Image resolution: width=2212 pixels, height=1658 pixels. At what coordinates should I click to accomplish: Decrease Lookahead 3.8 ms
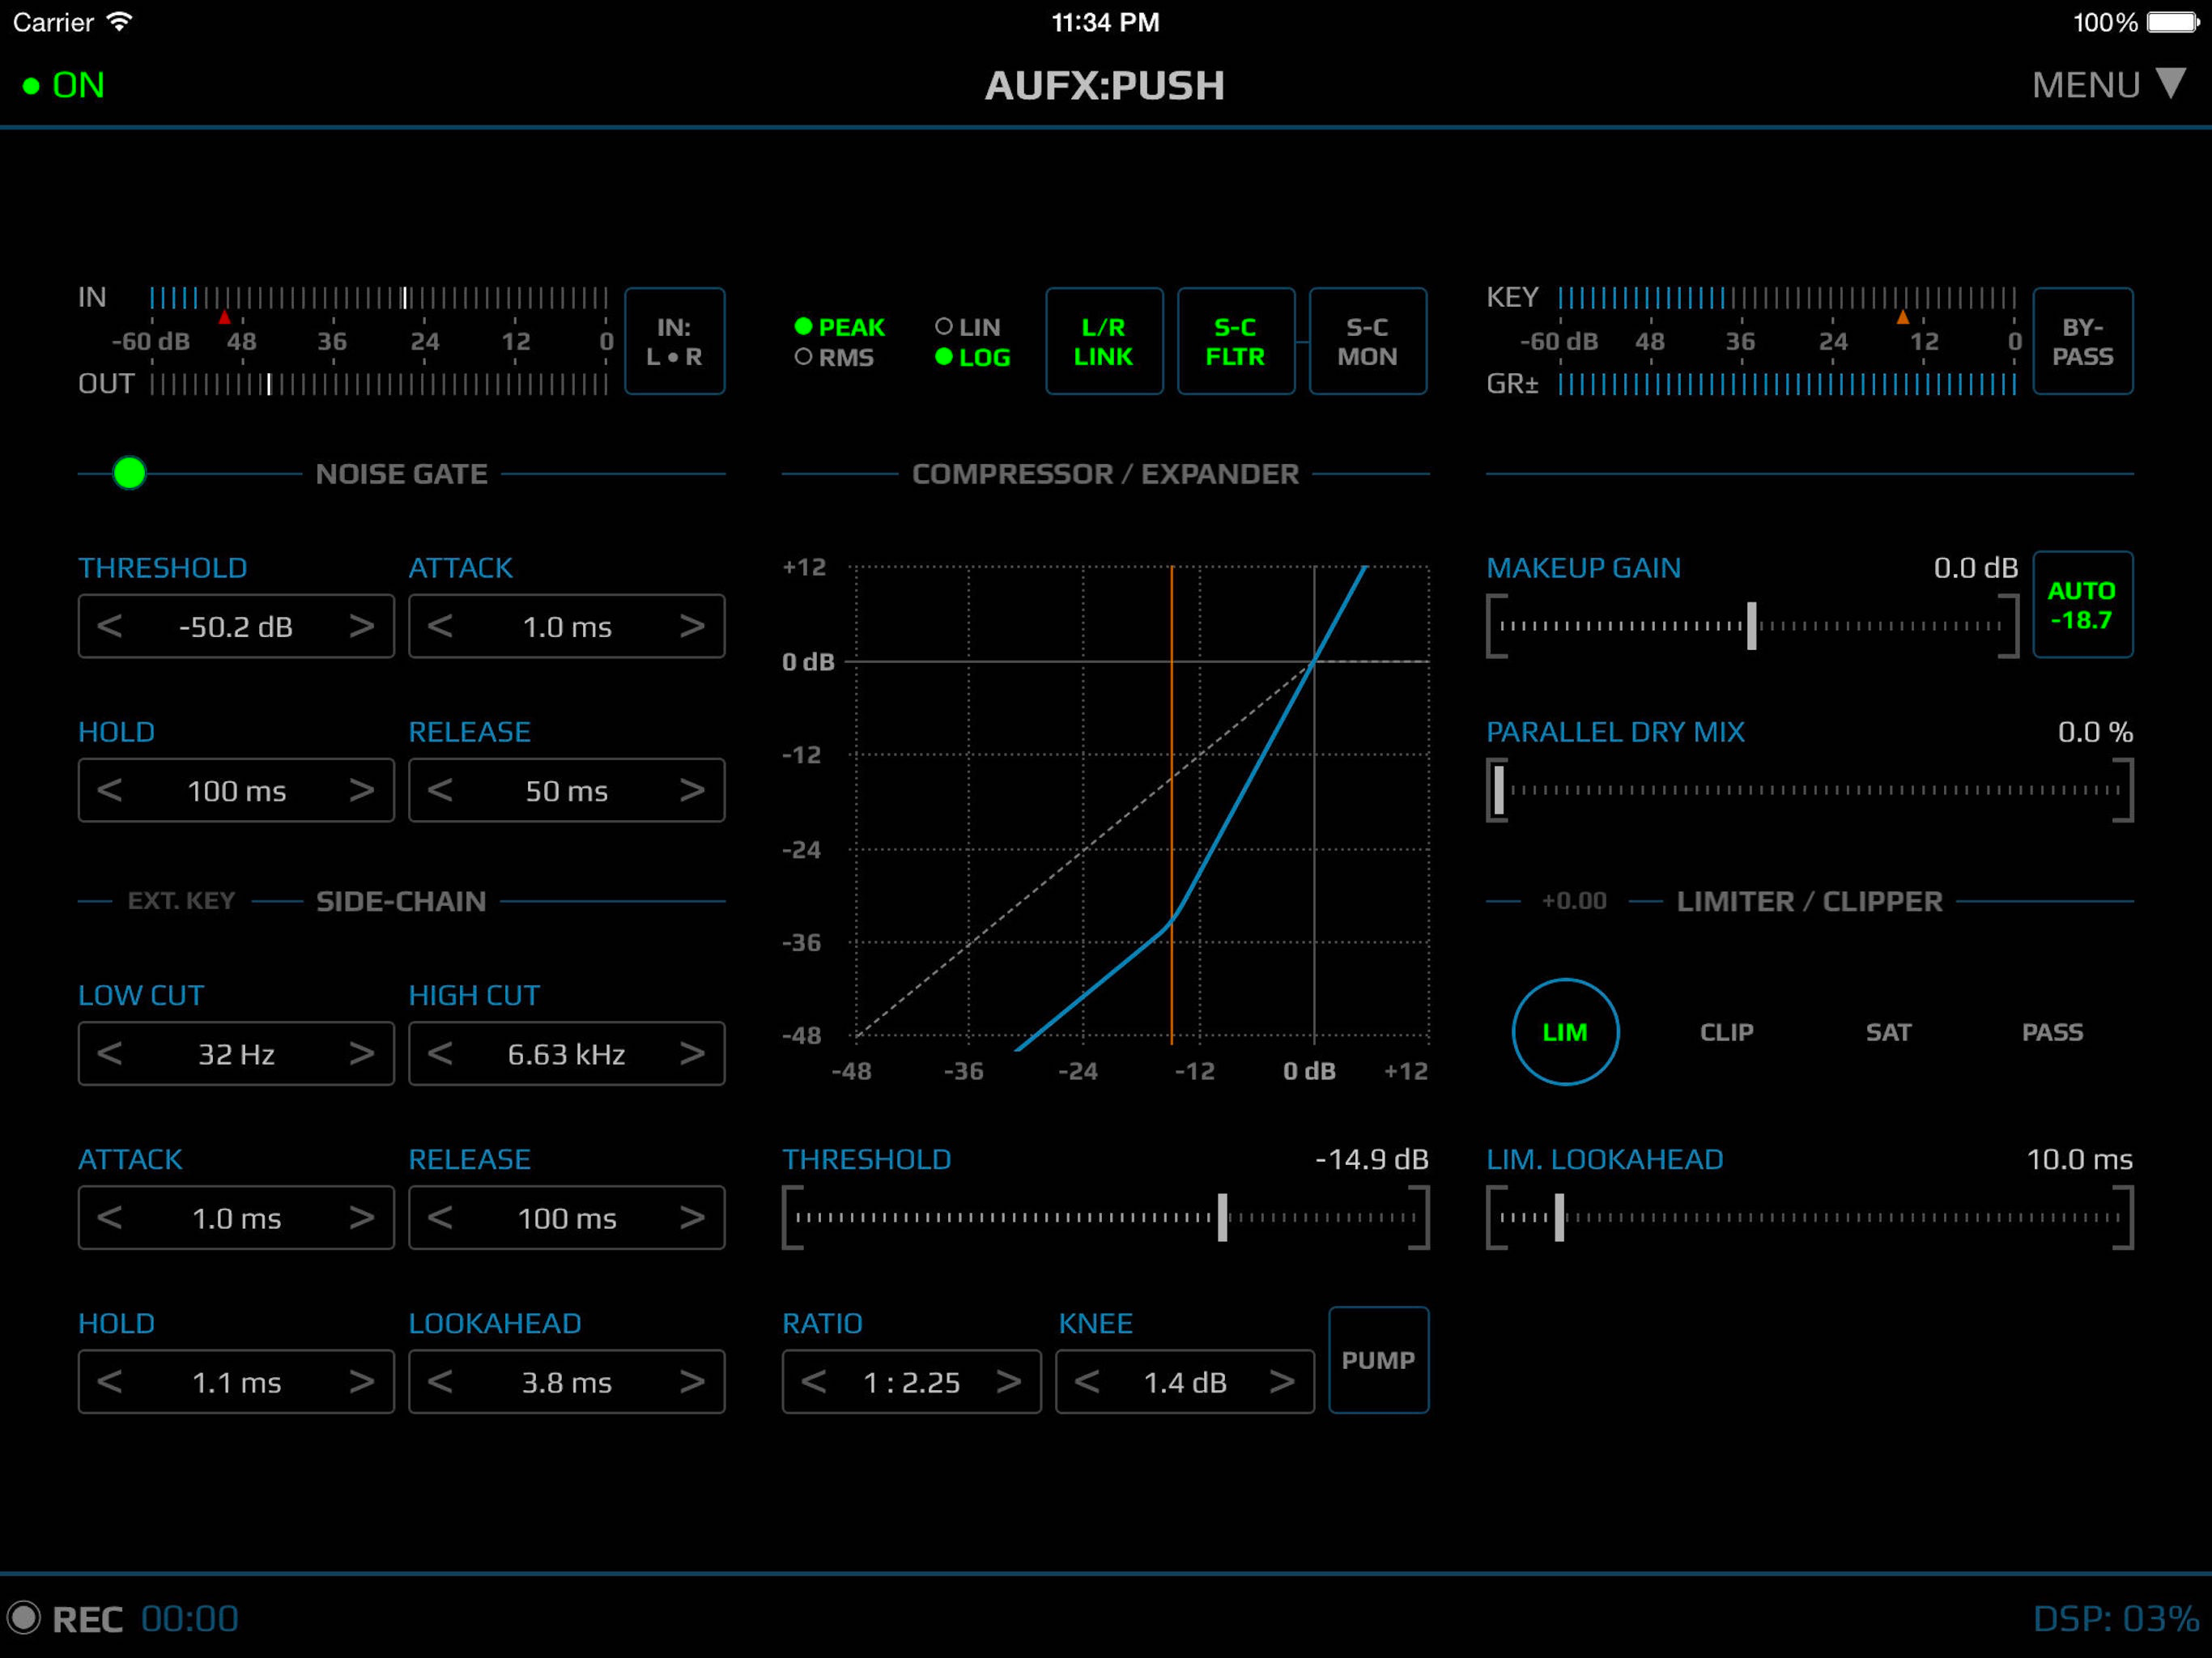click(x=440, y=1381)
